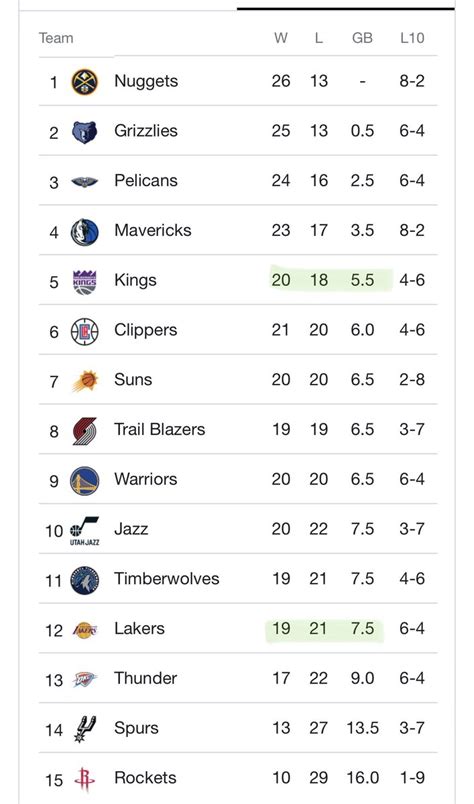Tap the Timberwolves wolf logo
This screenshot has width=474, height=804.
(x=85, y=580)
